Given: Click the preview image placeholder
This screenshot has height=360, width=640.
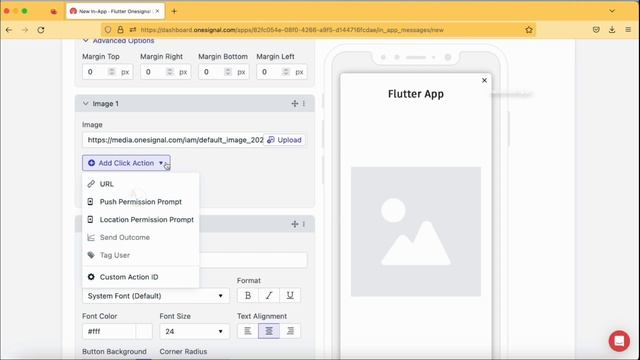Looking at the screenshot, I should click(416, 231).
